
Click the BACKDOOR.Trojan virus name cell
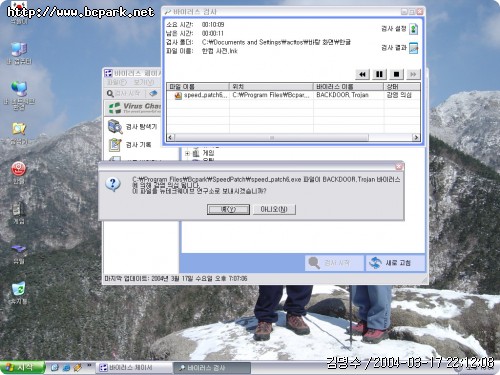pyautogui.click(x=343, y=95)
